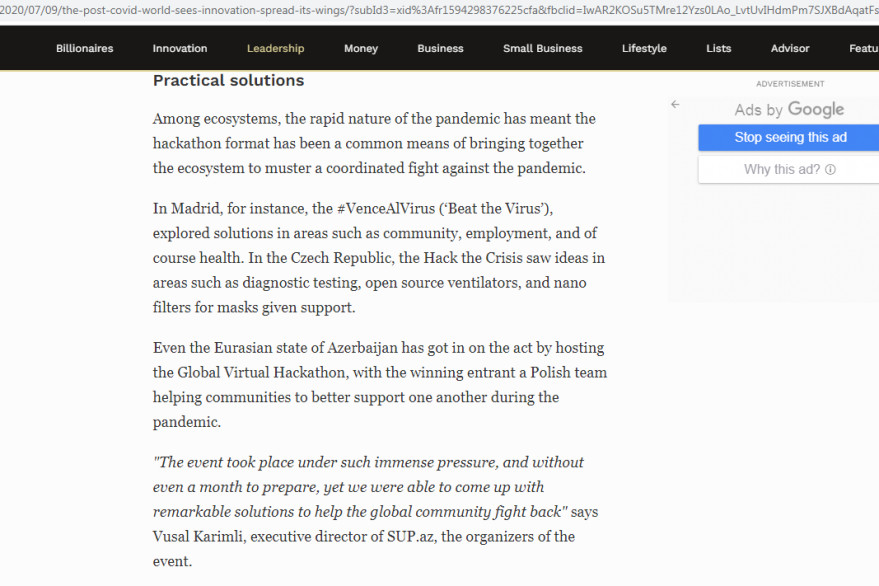The image size is (879, 586).
Task: Click the info icon on Why this ad
Action: (x=831, y=169)
